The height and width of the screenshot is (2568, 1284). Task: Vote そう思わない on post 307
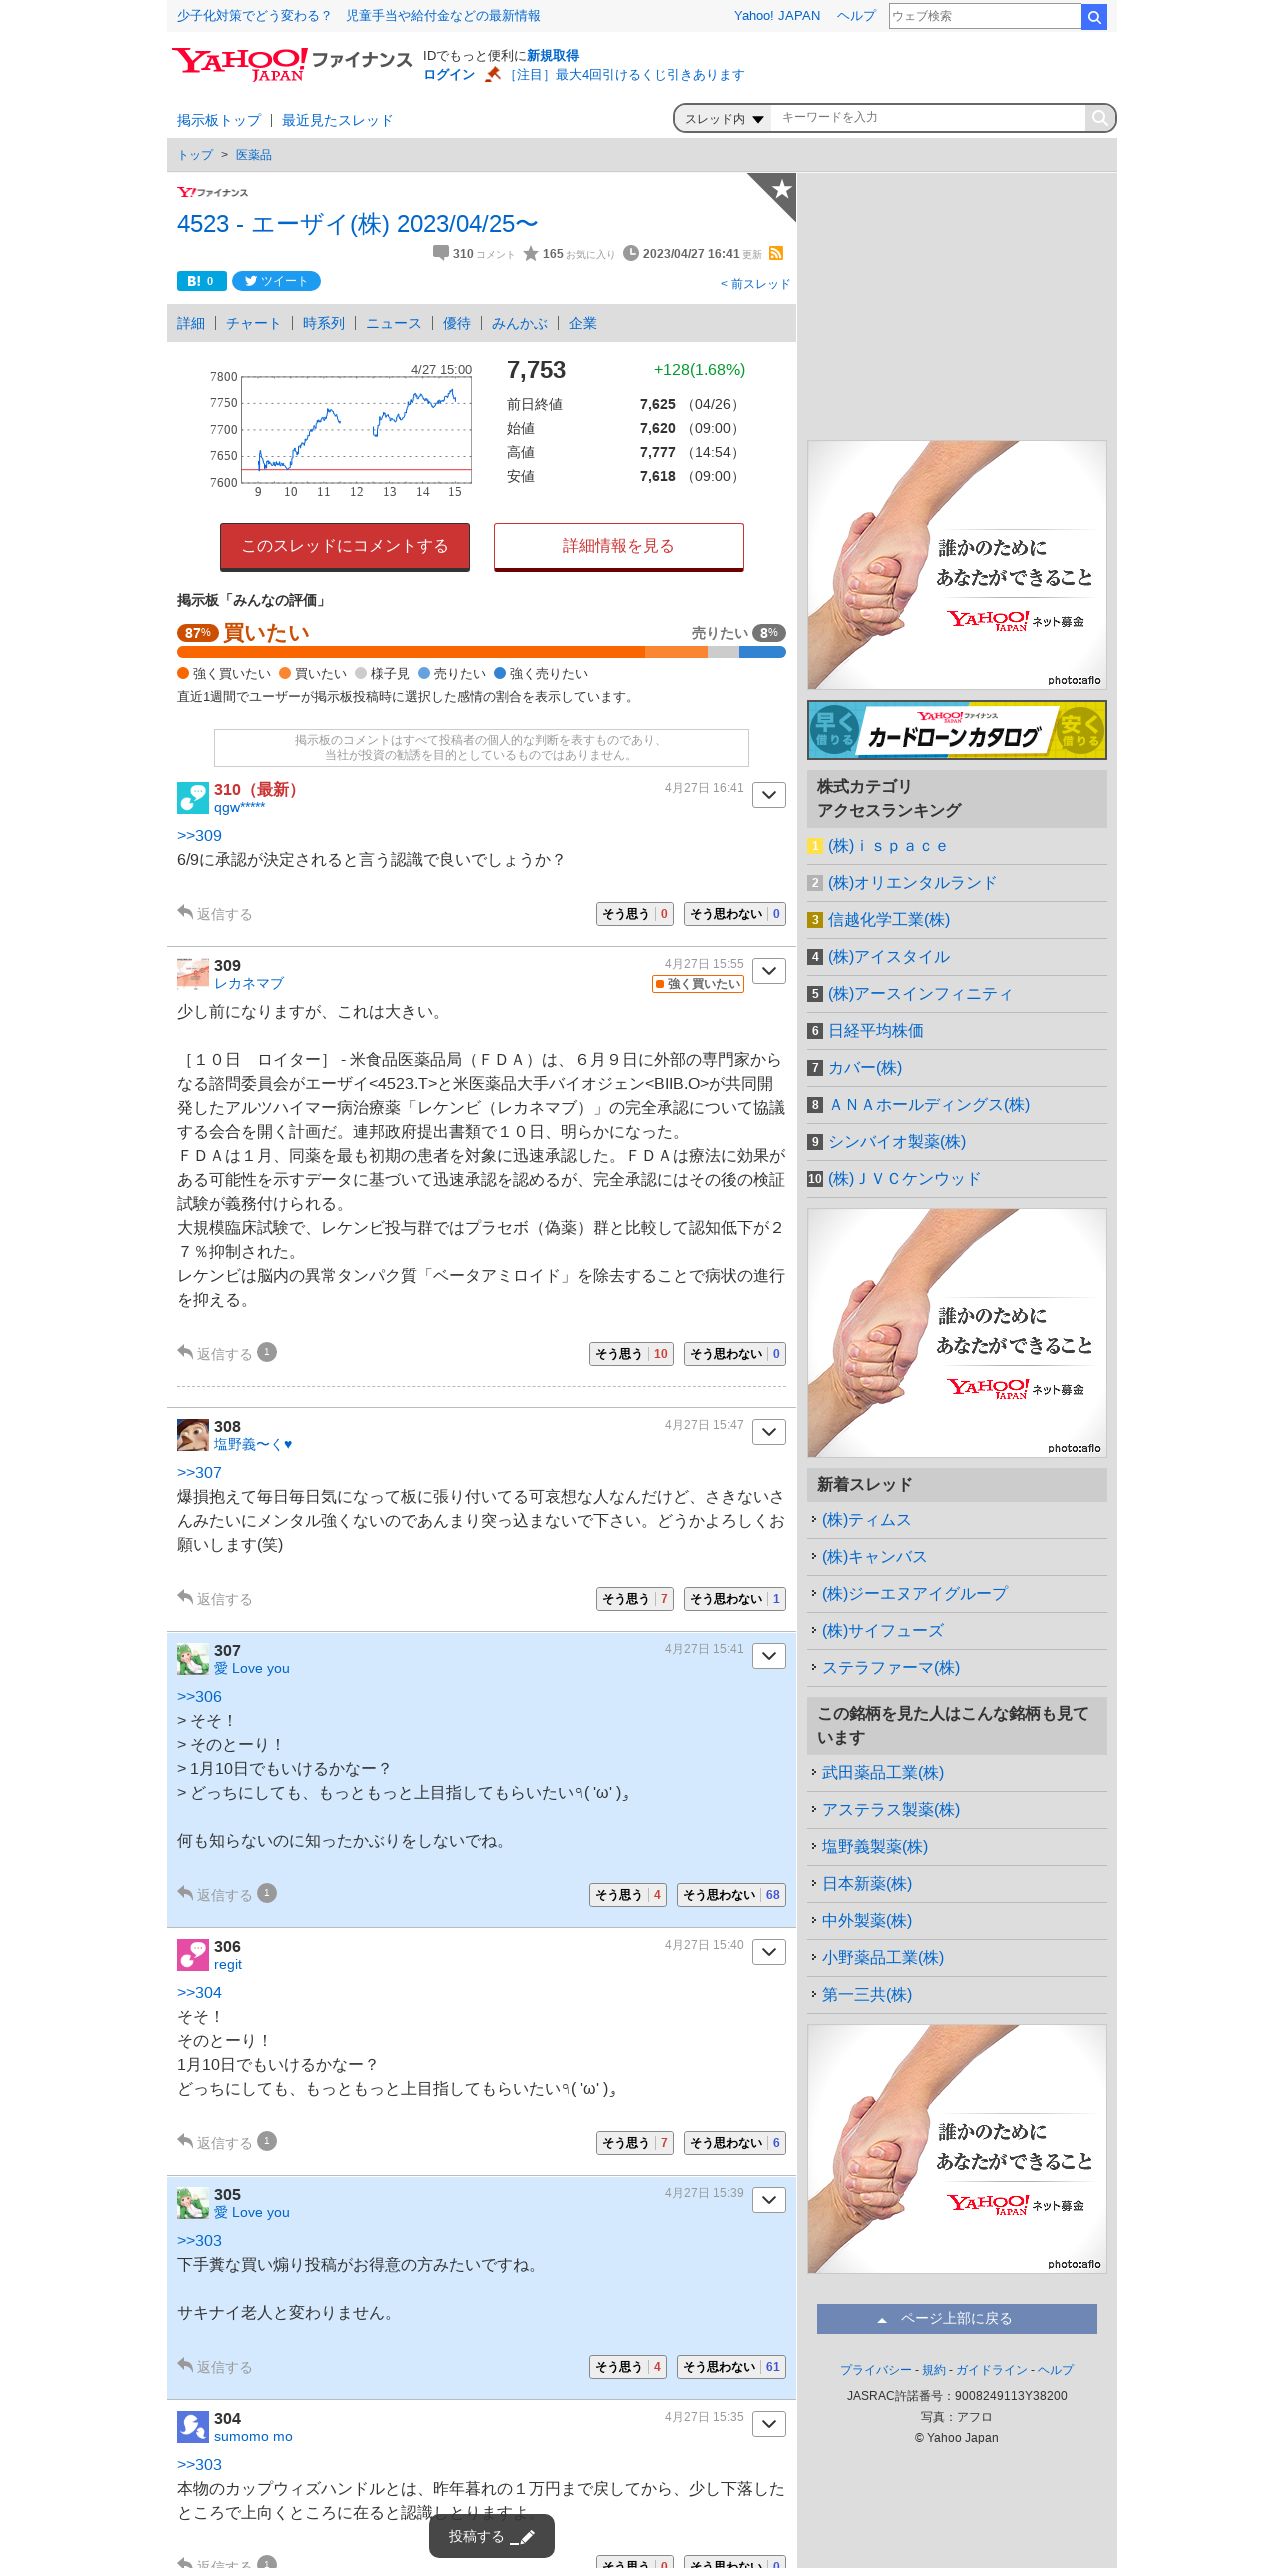coord(731,1895)
